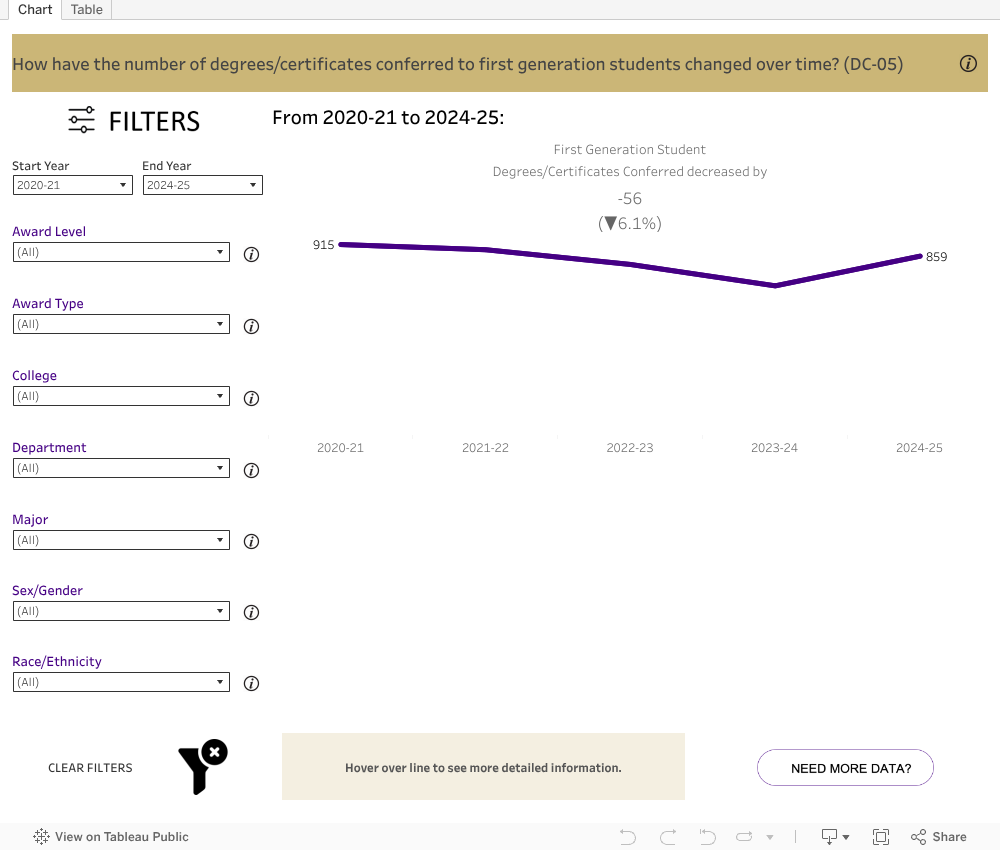Open the Start Year dropdown
Viewport: 1000px width, 850px height.
72,185
